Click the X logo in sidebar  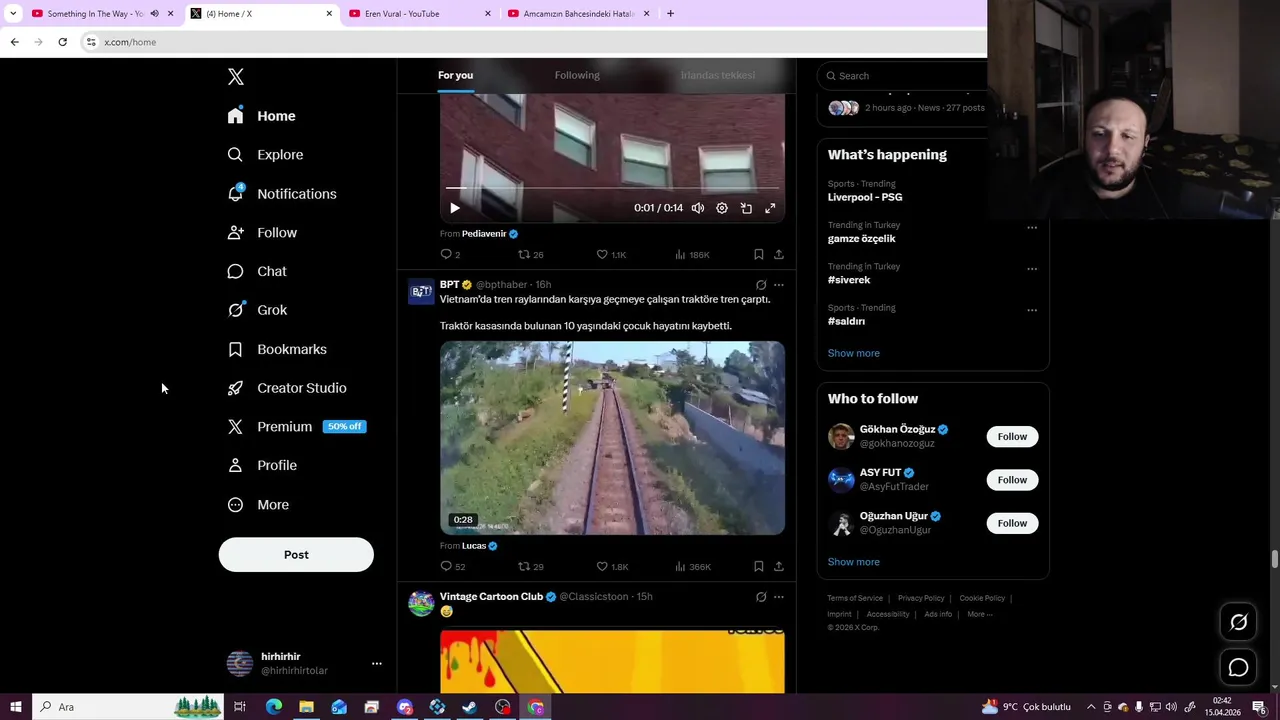coord(236,77)
